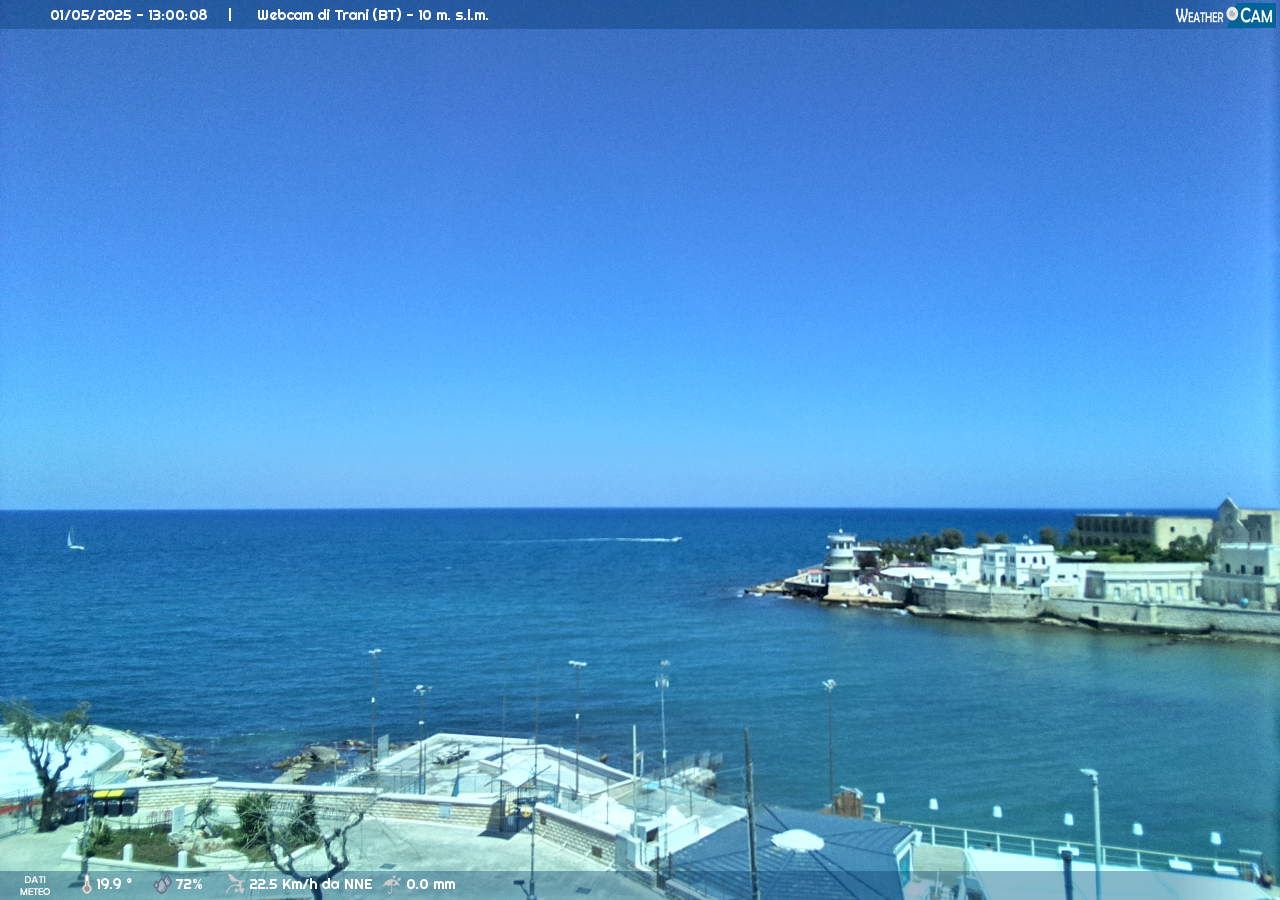Select the 19.9 ° temperature reading
This screenshot has width=1280, height=900.
114,884
